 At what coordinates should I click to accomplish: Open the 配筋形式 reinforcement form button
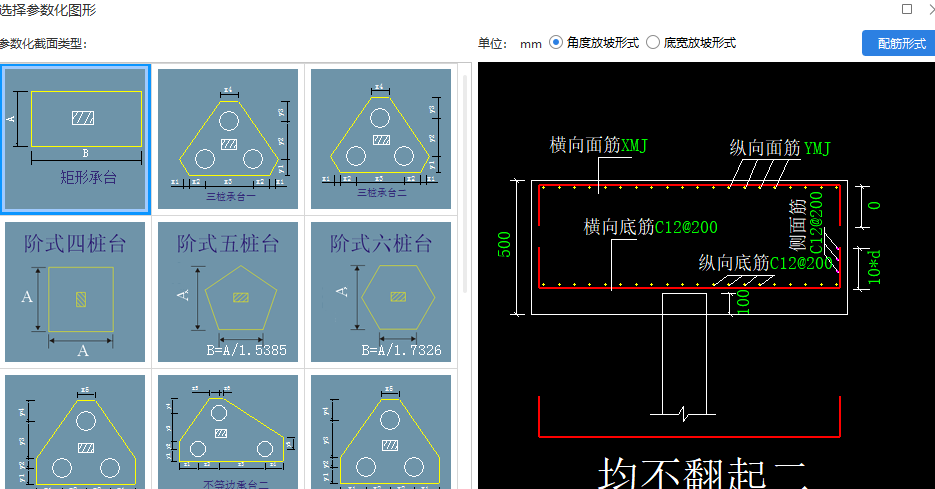[899, 44]
